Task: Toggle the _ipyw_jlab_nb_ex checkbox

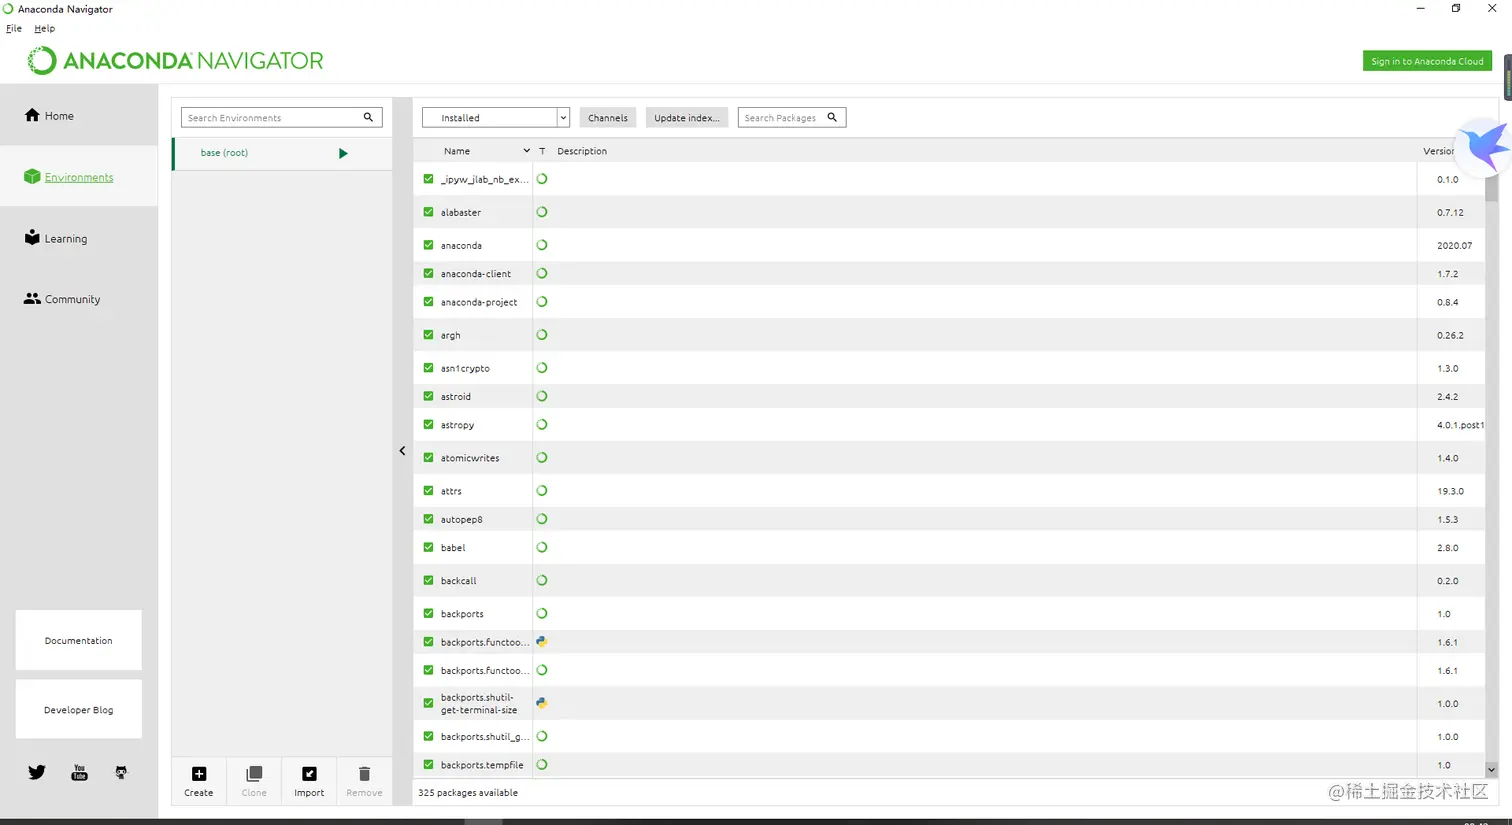Action: pos(429,179)
